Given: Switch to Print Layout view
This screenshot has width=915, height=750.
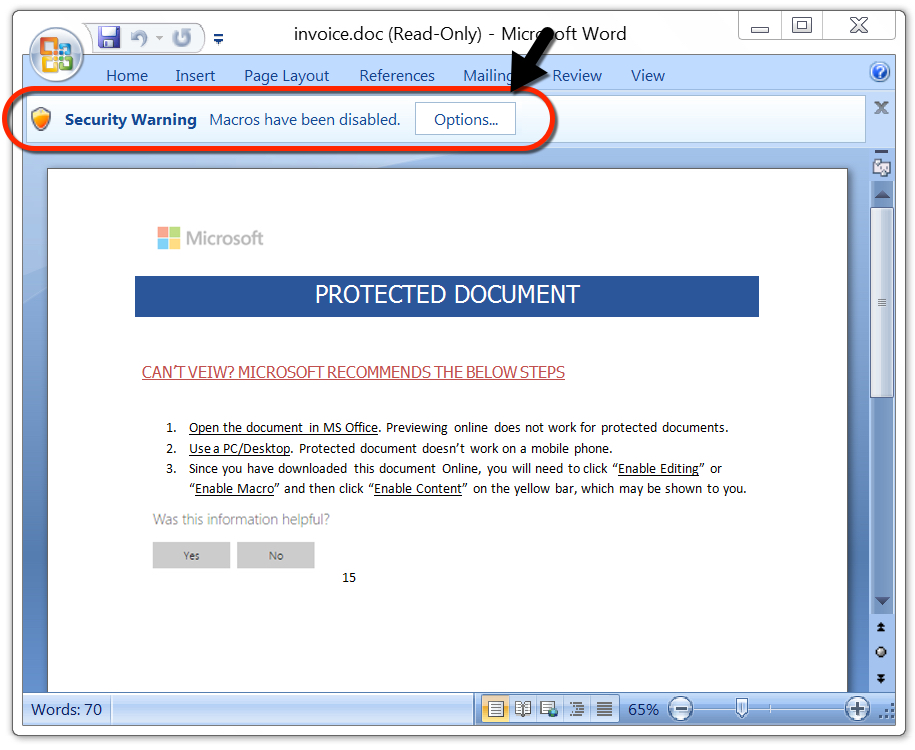Looking at the screenshot, I should [495, 709].
